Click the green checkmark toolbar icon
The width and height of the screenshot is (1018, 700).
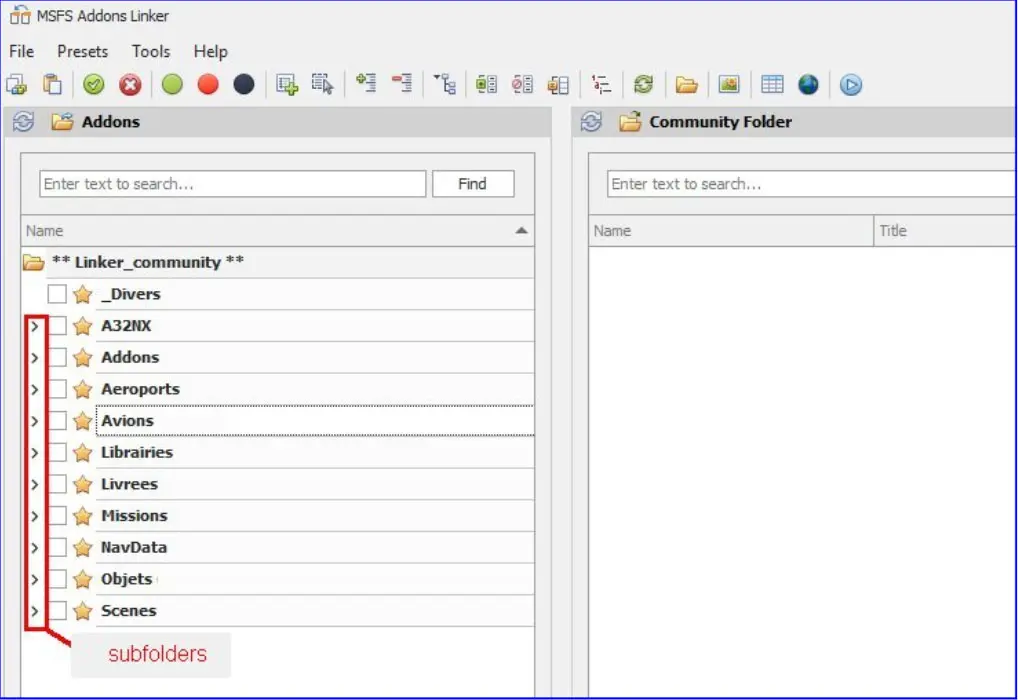93,84
